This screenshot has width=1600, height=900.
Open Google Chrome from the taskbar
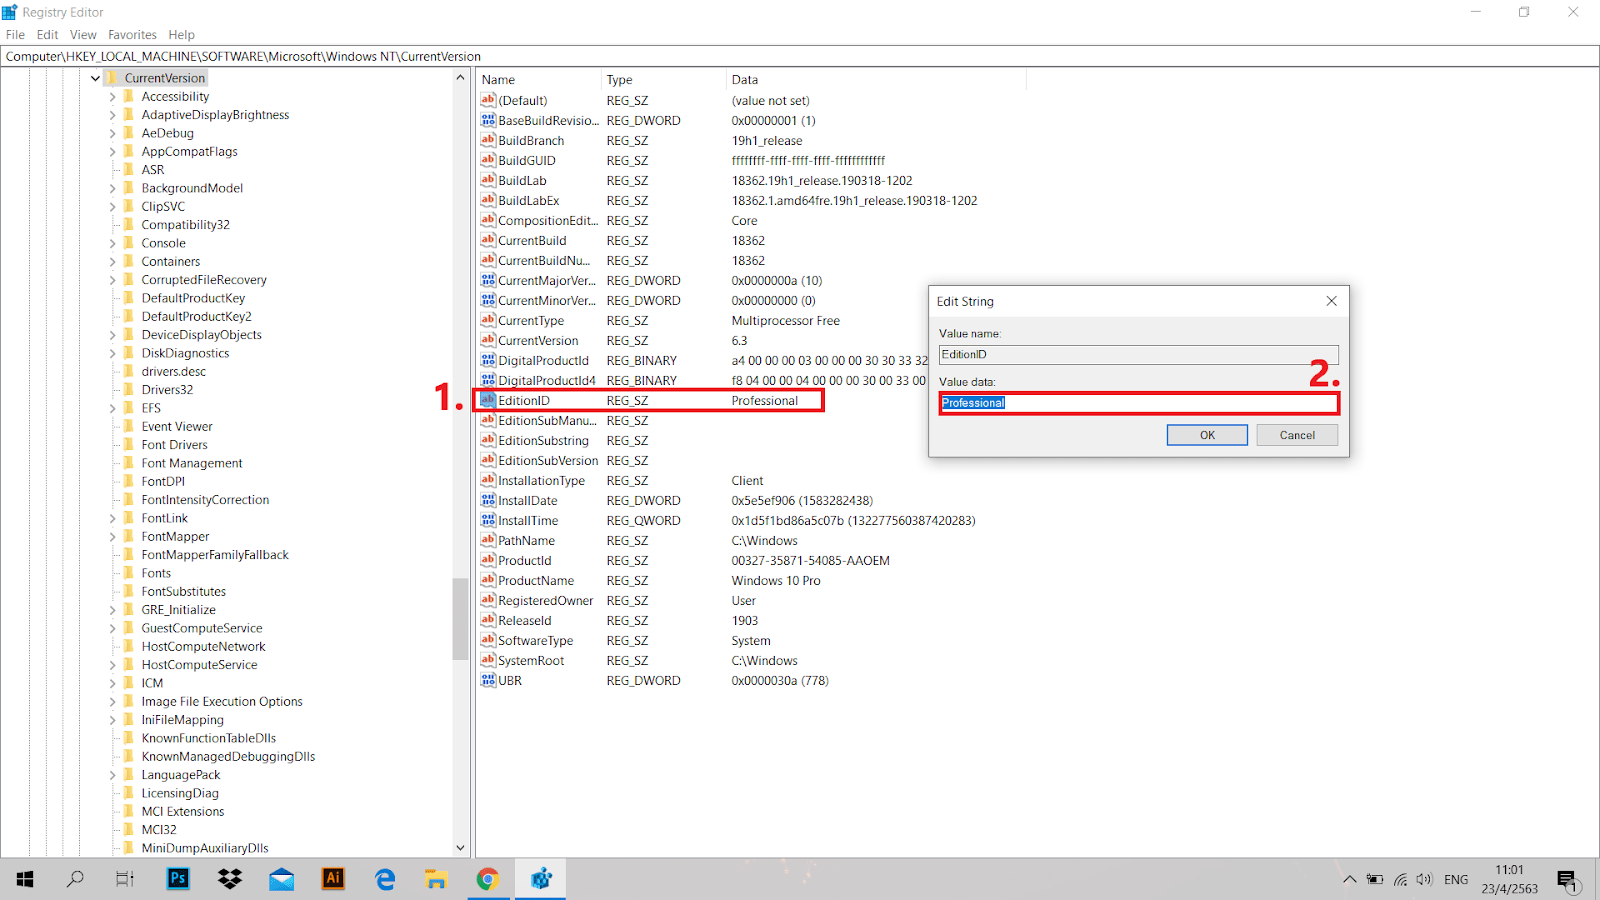pyautogui.click(x=488, y=879)
